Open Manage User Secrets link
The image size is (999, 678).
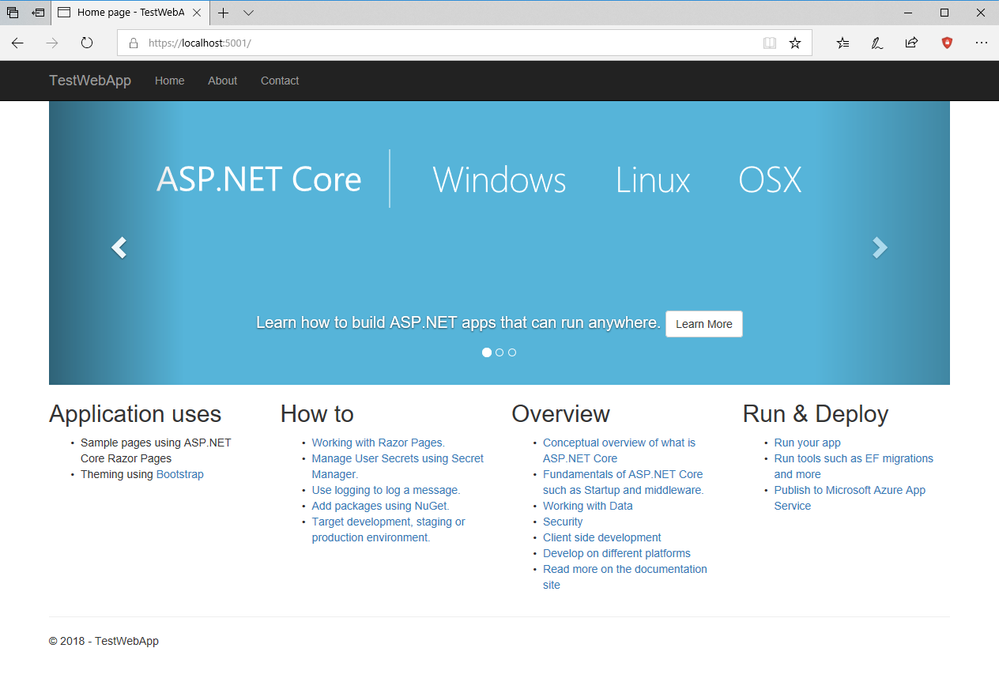pyautogui.click(x=398, y=466)
